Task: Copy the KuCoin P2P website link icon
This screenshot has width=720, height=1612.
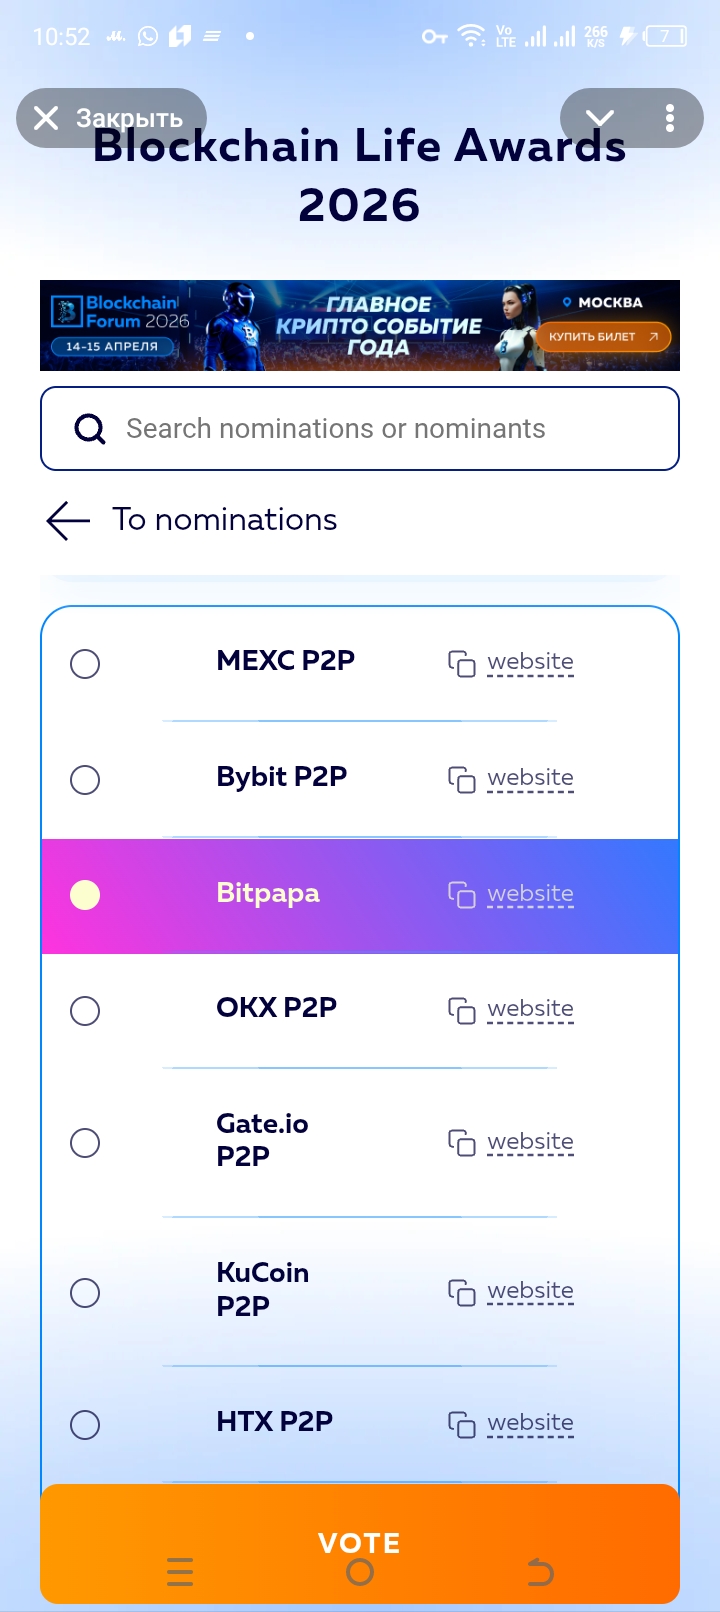Action: 461,1292
